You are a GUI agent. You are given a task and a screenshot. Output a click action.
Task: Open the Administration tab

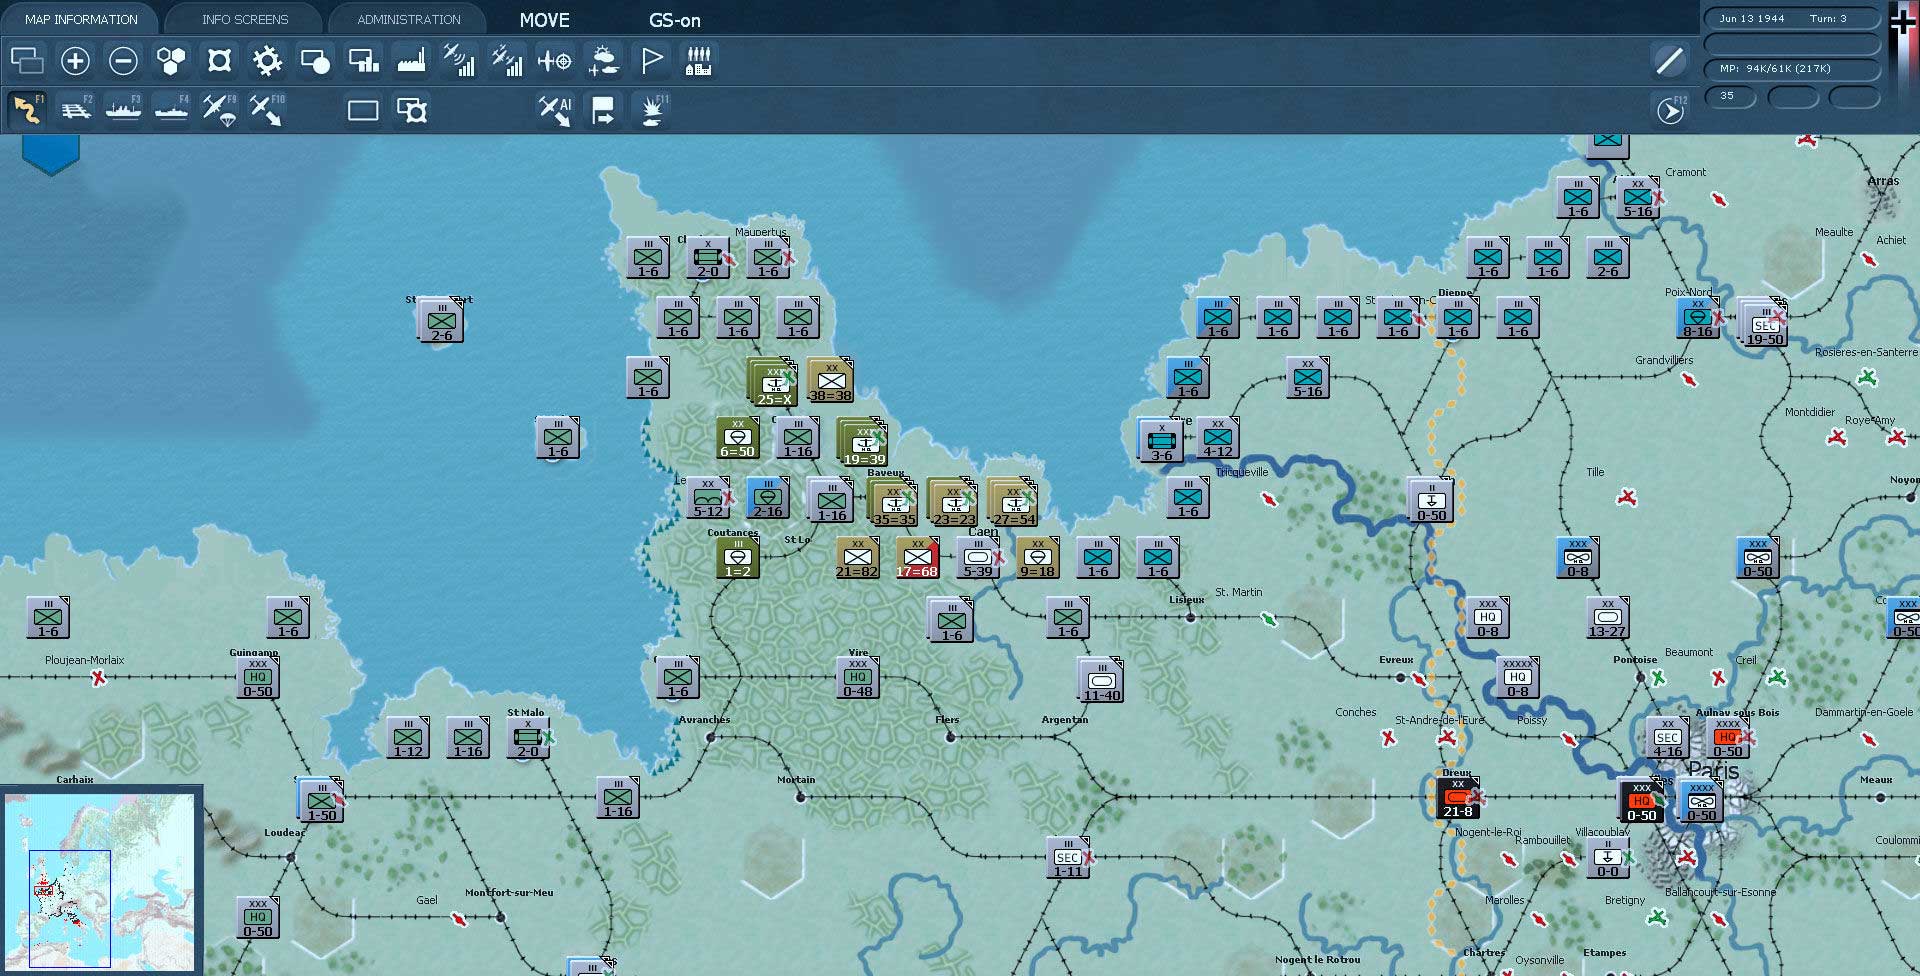(x=408, y=19)
